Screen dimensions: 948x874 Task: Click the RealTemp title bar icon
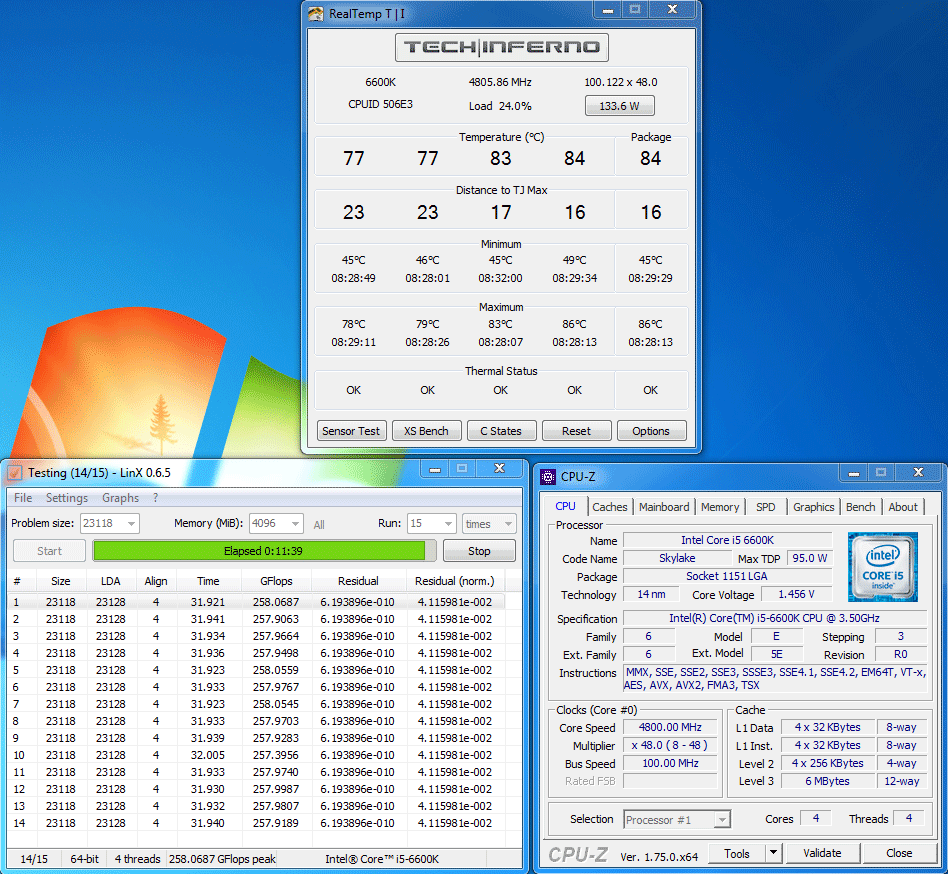pyautogui.click(x=316, y=14)
